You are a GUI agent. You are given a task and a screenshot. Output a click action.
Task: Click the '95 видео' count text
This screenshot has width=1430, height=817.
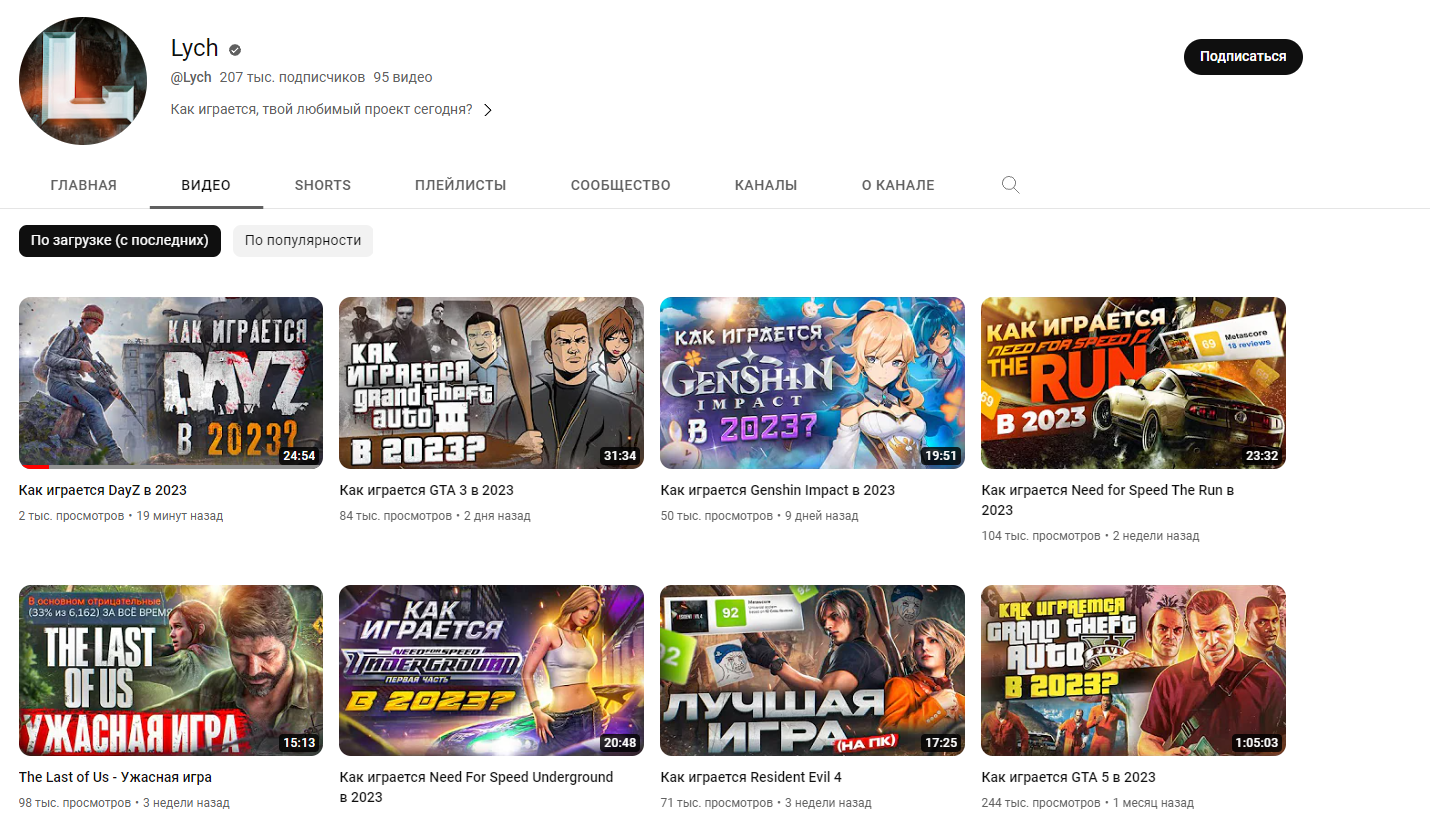point(403,77)
